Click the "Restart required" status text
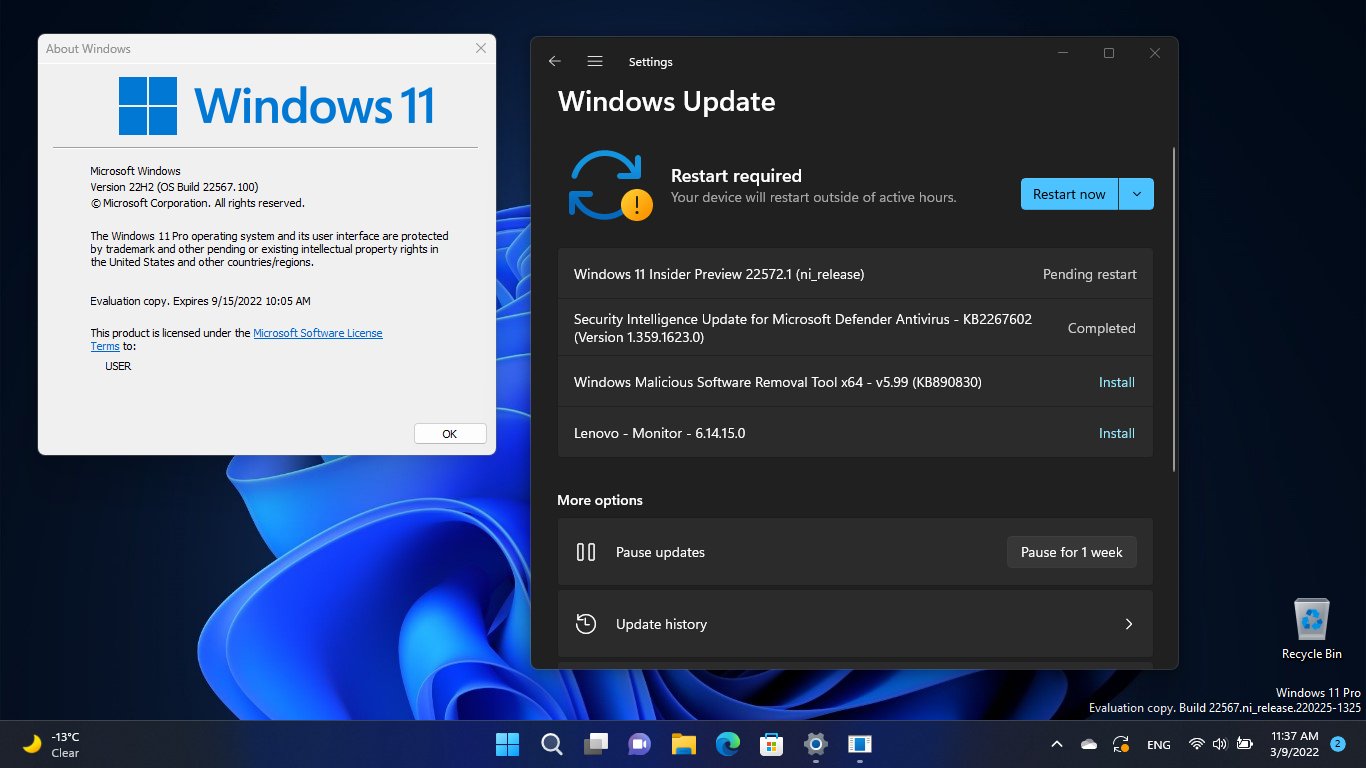This screenshot has height=768, width=1366. 736,176
